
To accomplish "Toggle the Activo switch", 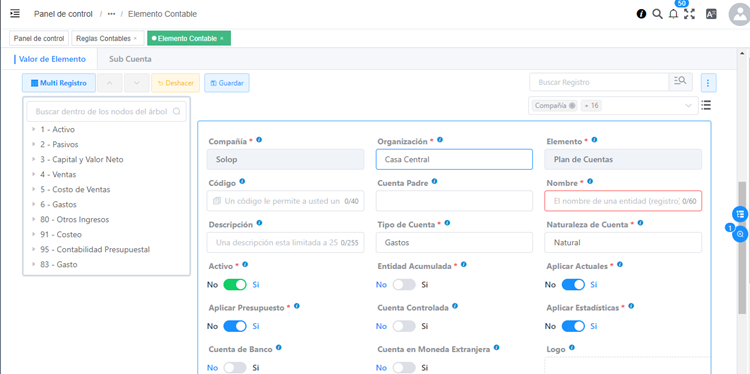I will coord(235,285).
